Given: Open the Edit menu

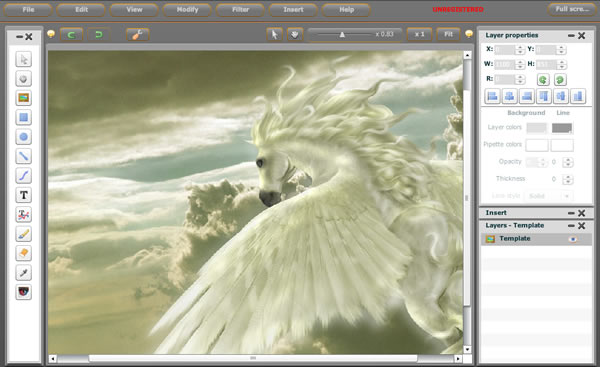Looking at the screenshot, I should [x=81, y=10].
